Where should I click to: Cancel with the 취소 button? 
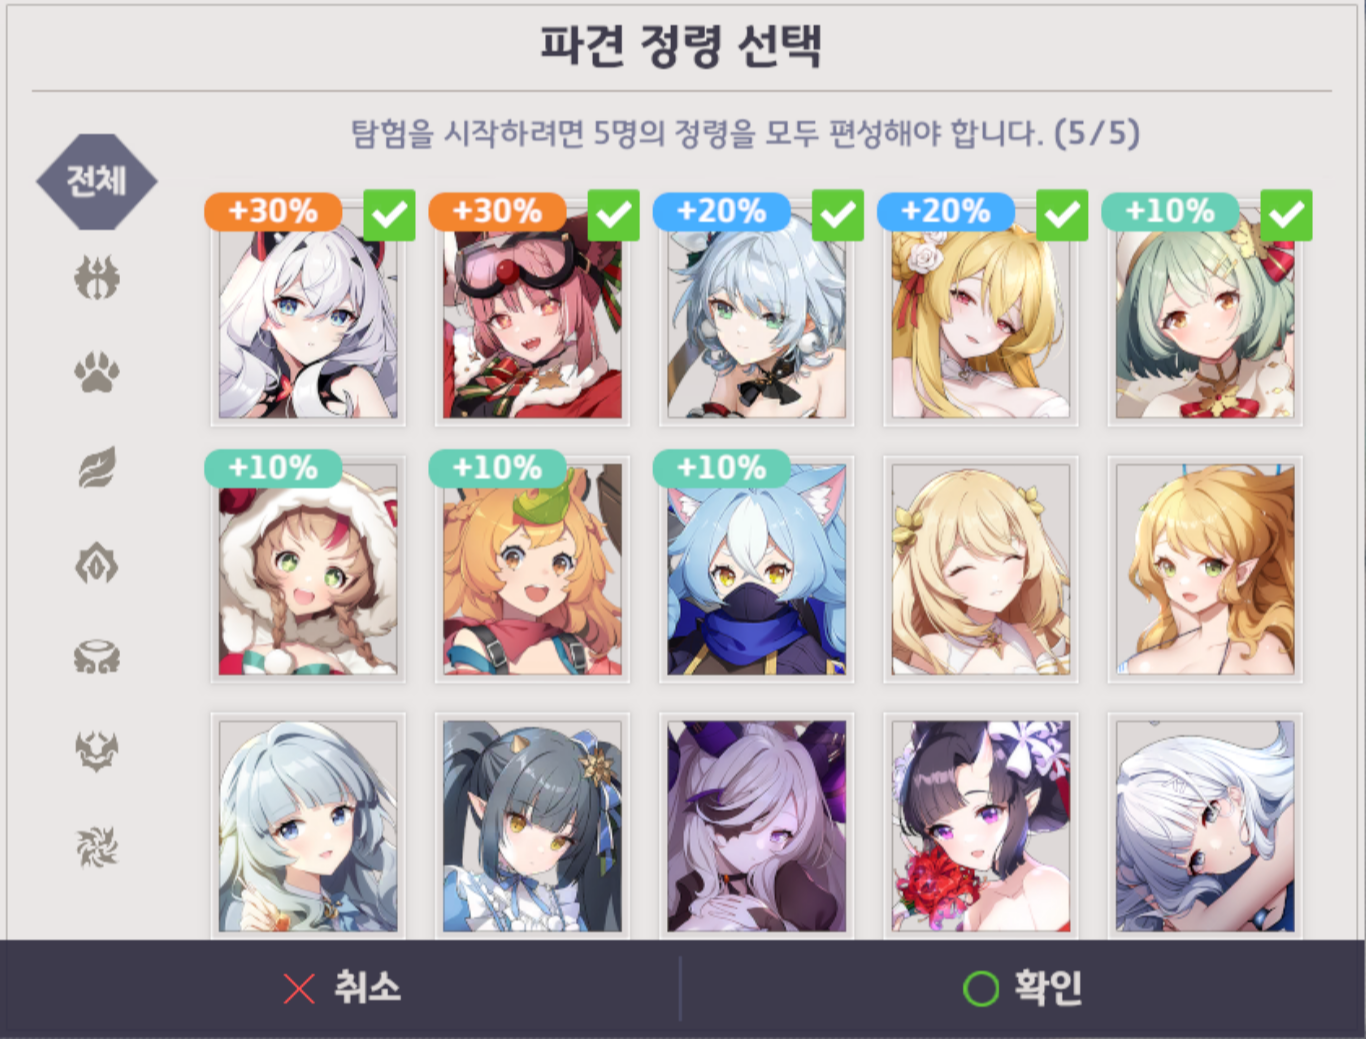point(342,988)
